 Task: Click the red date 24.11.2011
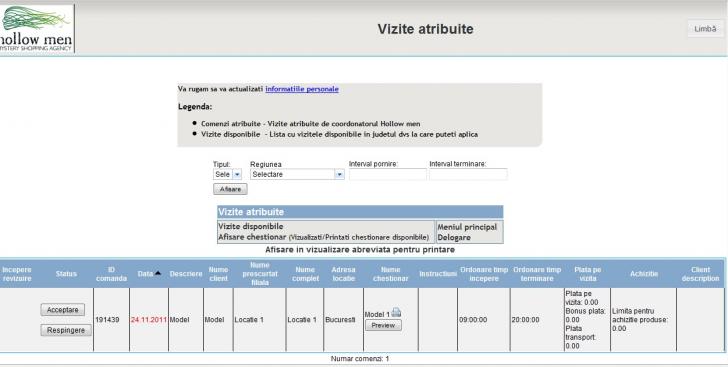tap(149, 320)
